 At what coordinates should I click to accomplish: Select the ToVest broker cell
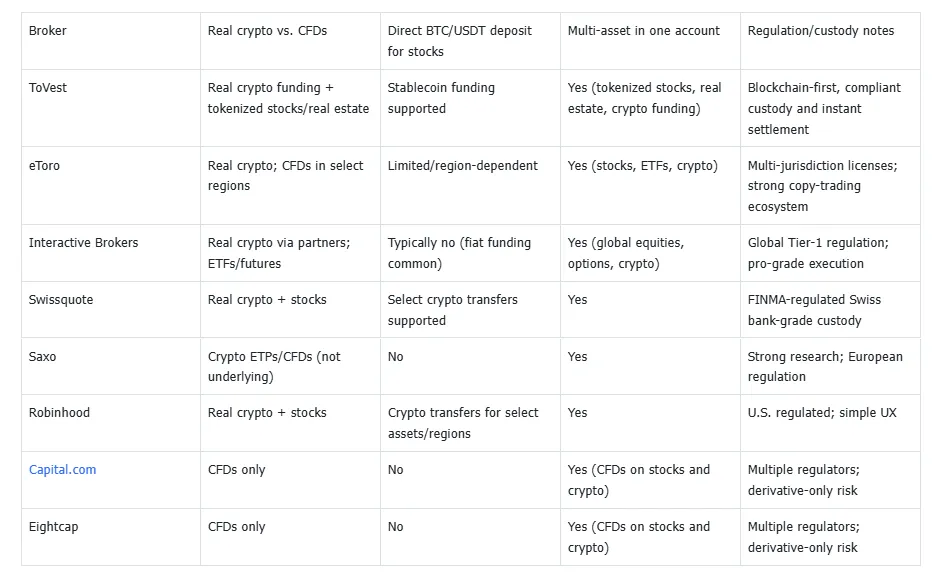(x=48, y=88)
